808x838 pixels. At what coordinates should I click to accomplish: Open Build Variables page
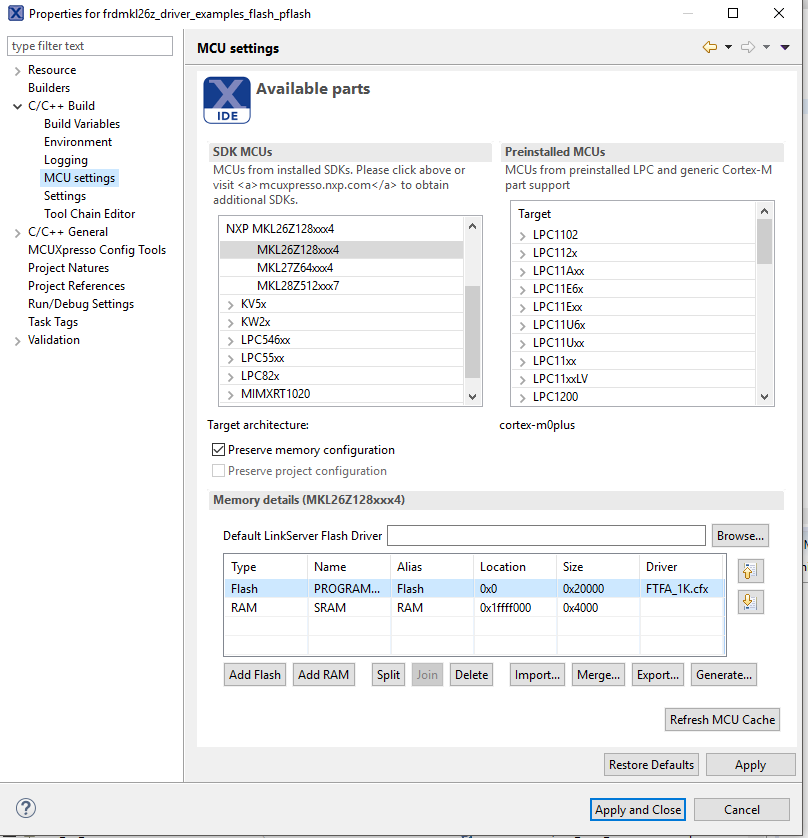(82, 123)
